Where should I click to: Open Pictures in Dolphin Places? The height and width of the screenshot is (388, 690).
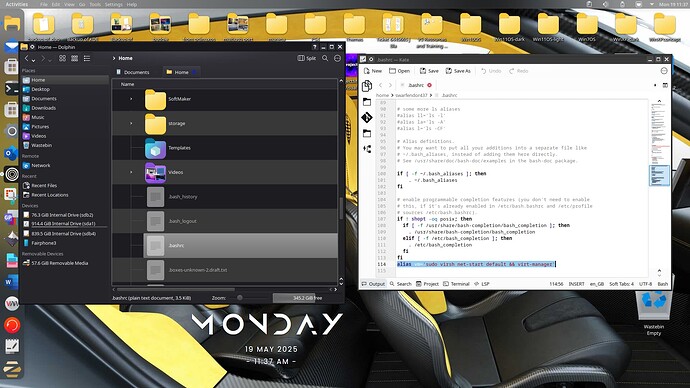point(40,126)
